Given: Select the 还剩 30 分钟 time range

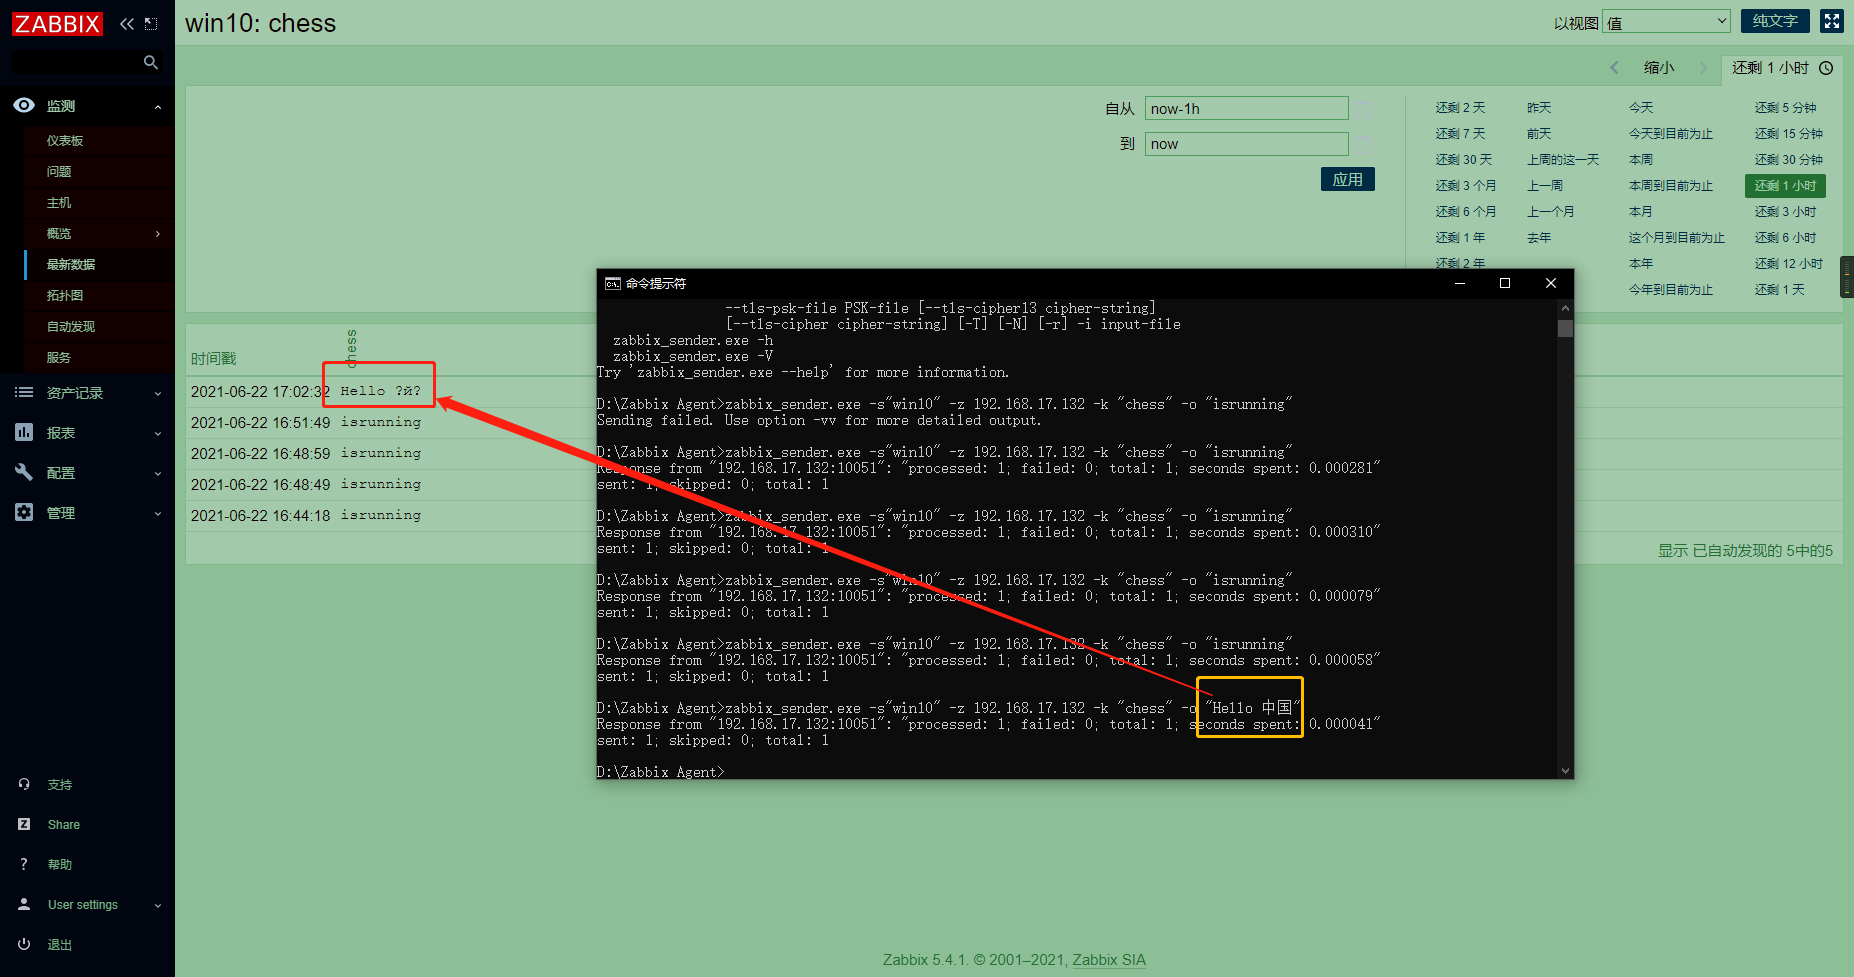Looking at the screenshot, I should (x=1789, y=160).
